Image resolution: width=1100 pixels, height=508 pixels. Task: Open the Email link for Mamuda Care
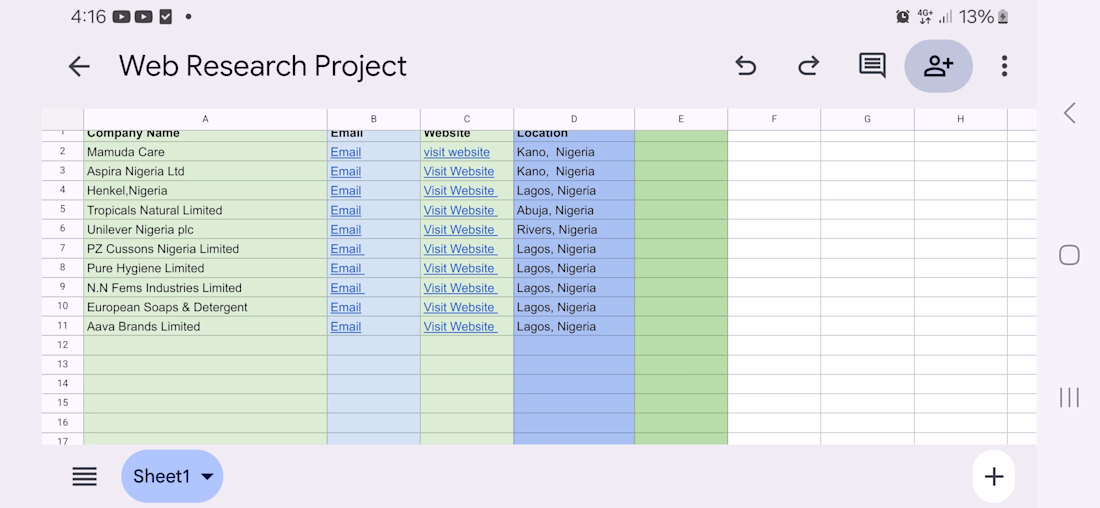tap(346, 152)
